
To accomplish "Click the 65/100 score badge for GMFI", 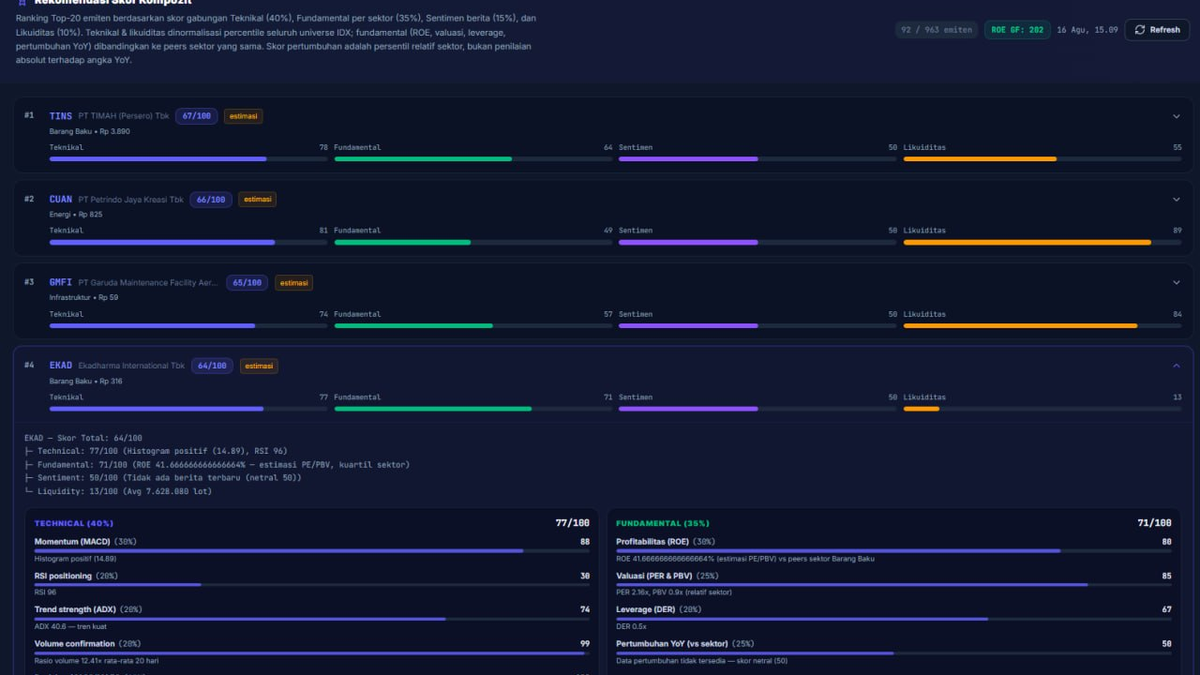I will coord(247,282).
